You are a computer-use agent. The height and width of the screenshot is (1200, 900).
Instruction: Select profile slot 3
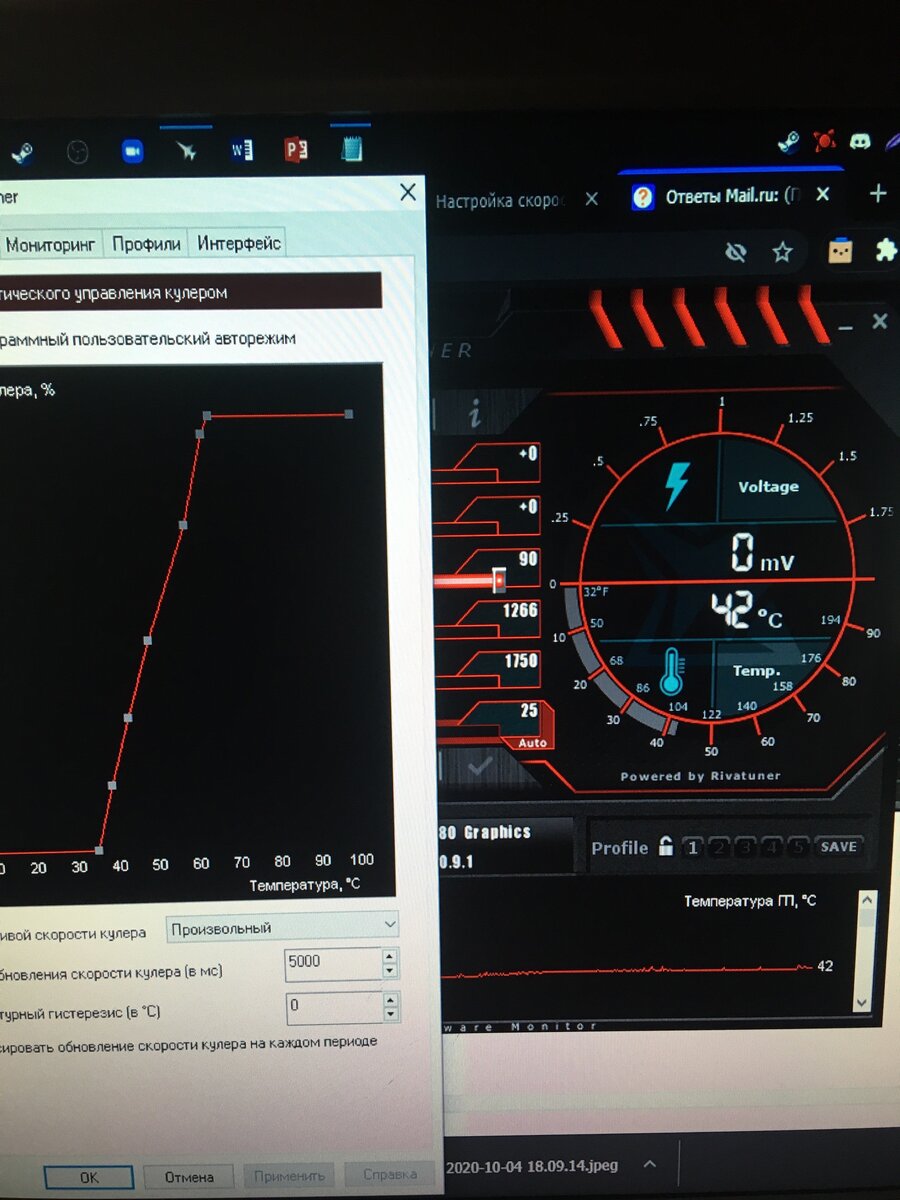pyautogui.click(x=745, y=847)
